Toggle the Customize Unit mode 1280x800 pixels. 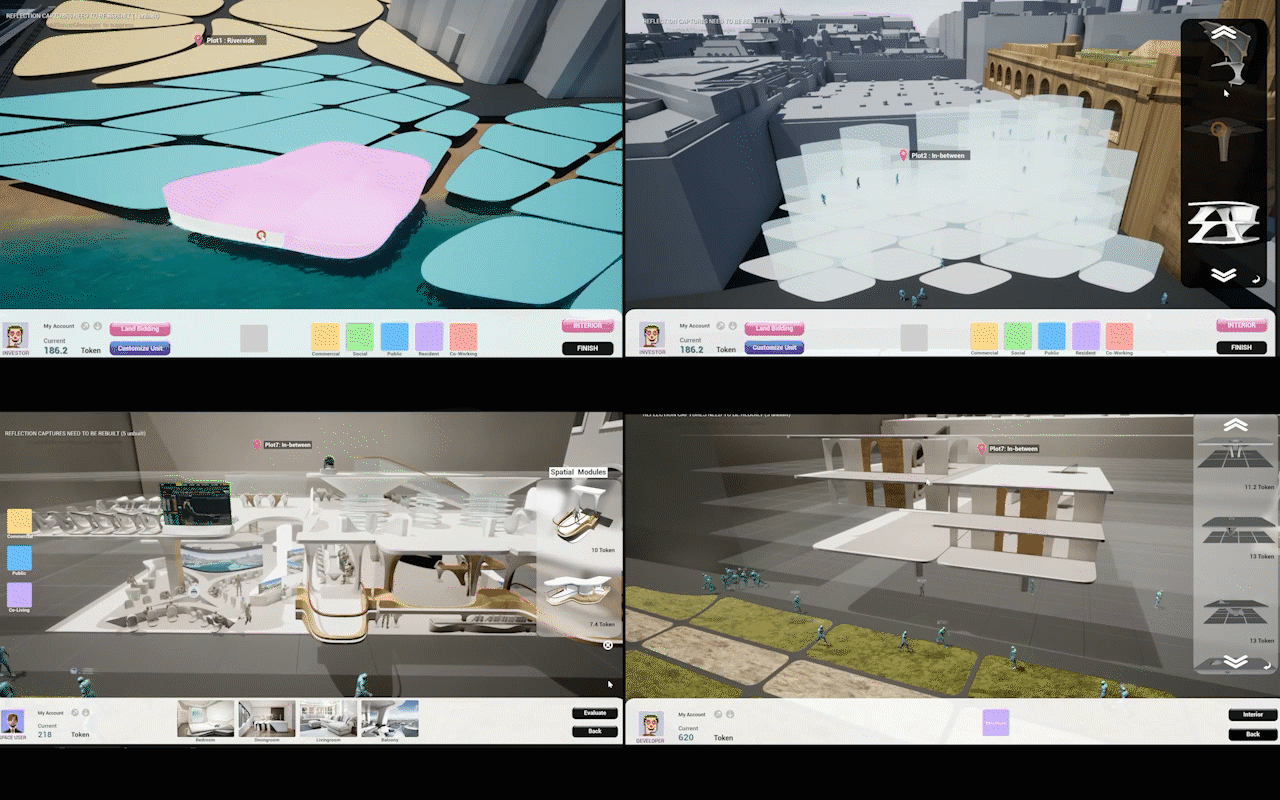point(140,347)
